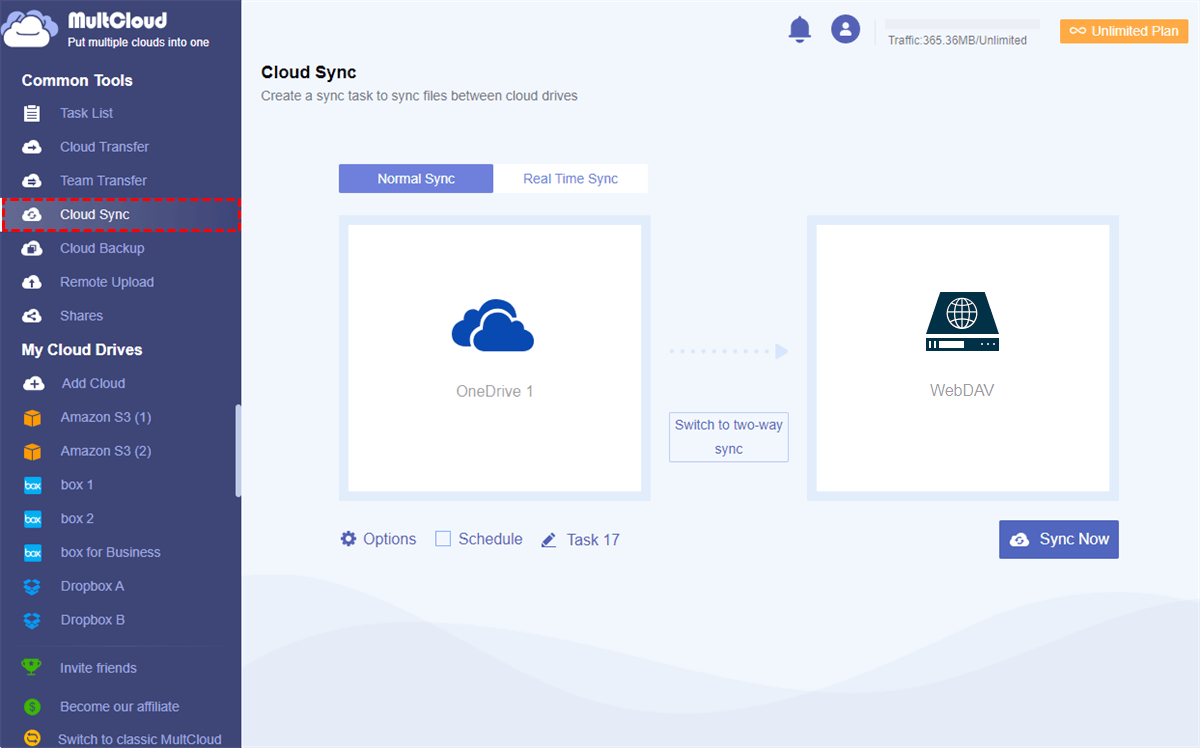Select Amazon S3 (1) drive label

tap(106, 418)
